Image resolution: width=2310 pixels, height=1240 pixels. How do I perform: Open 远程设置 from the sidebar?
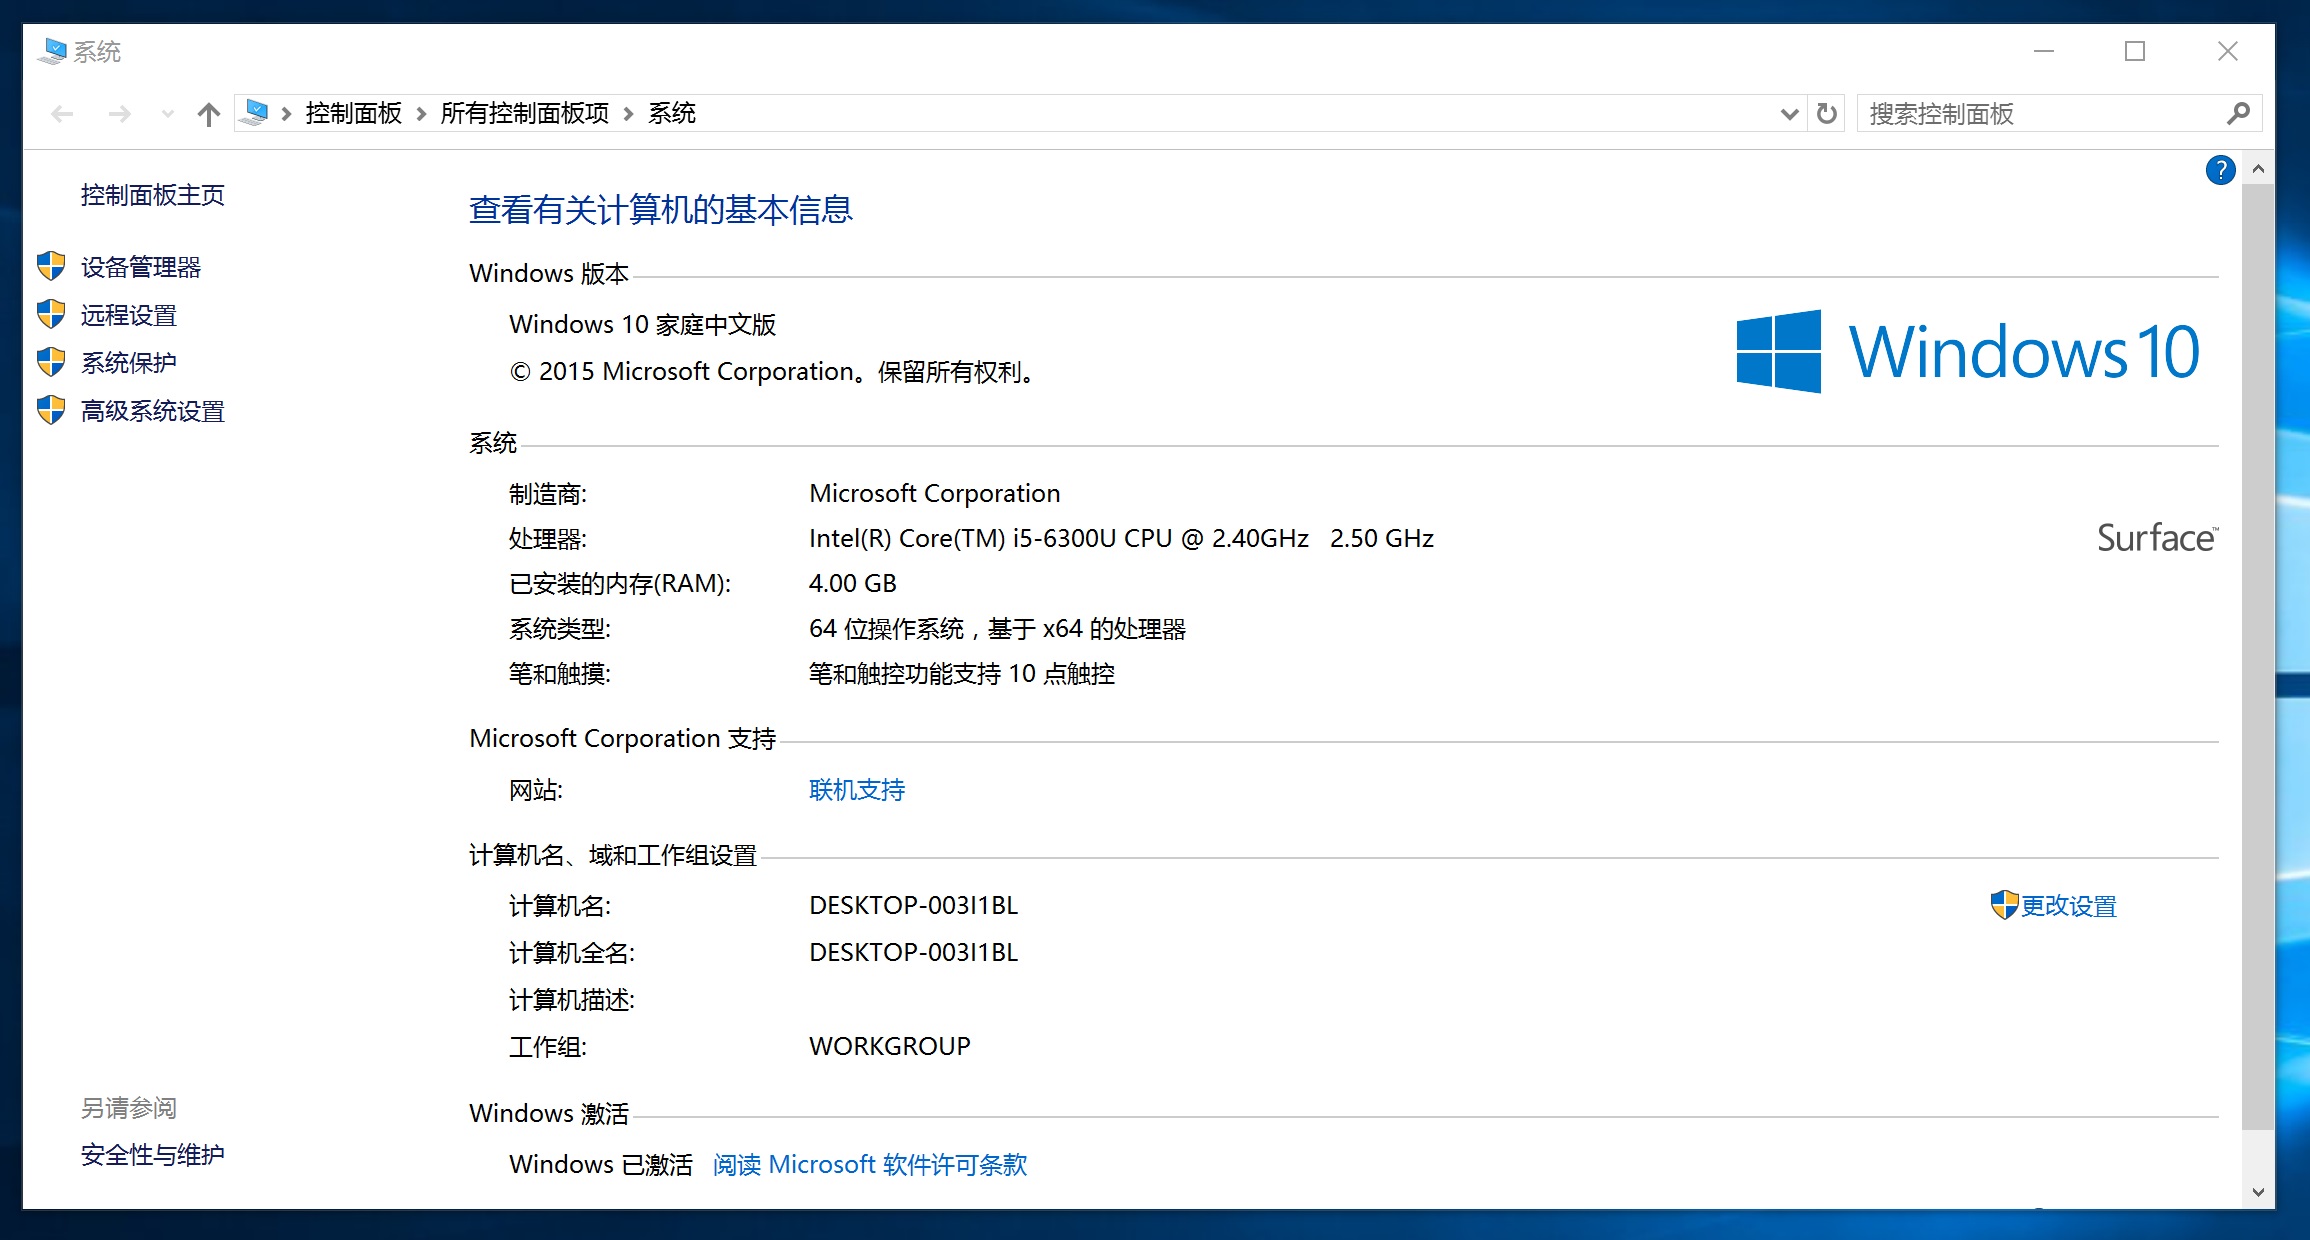(x=129, y=315)
